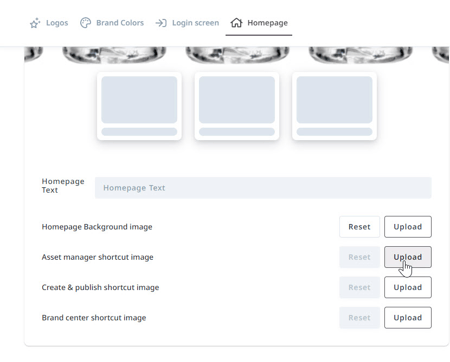Click the star icon beside Logos
The width and height of the screenshot is (450, 362).
tap(35, 23)
